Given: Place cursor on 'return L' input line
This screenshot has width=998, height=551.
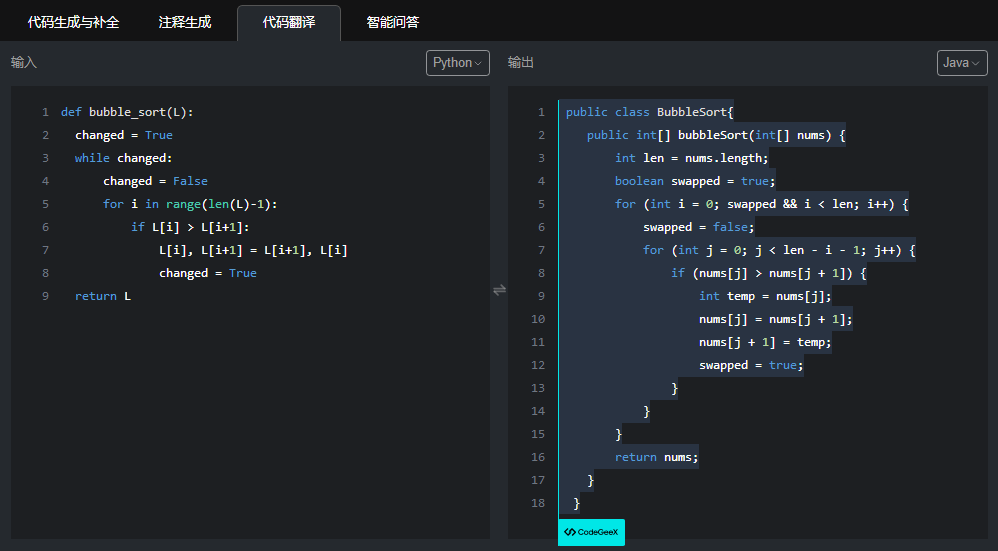Looking at the screenshot, I should [x=102, y=296].
